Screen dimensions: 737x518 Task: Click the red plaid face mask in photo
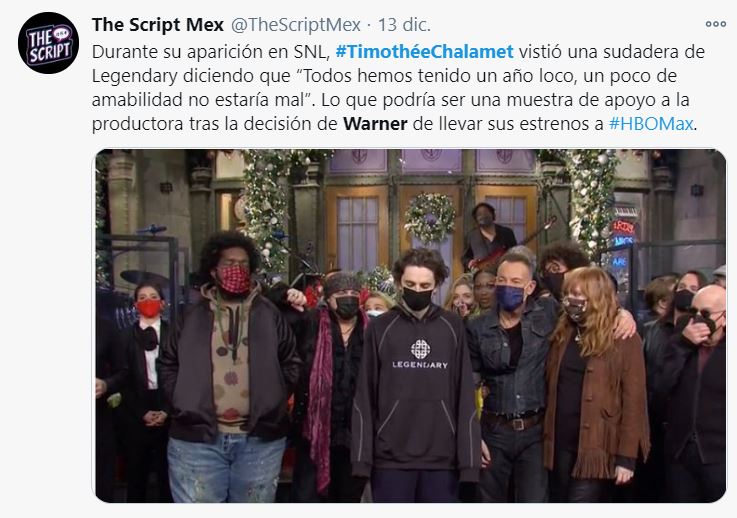[234, 279]
